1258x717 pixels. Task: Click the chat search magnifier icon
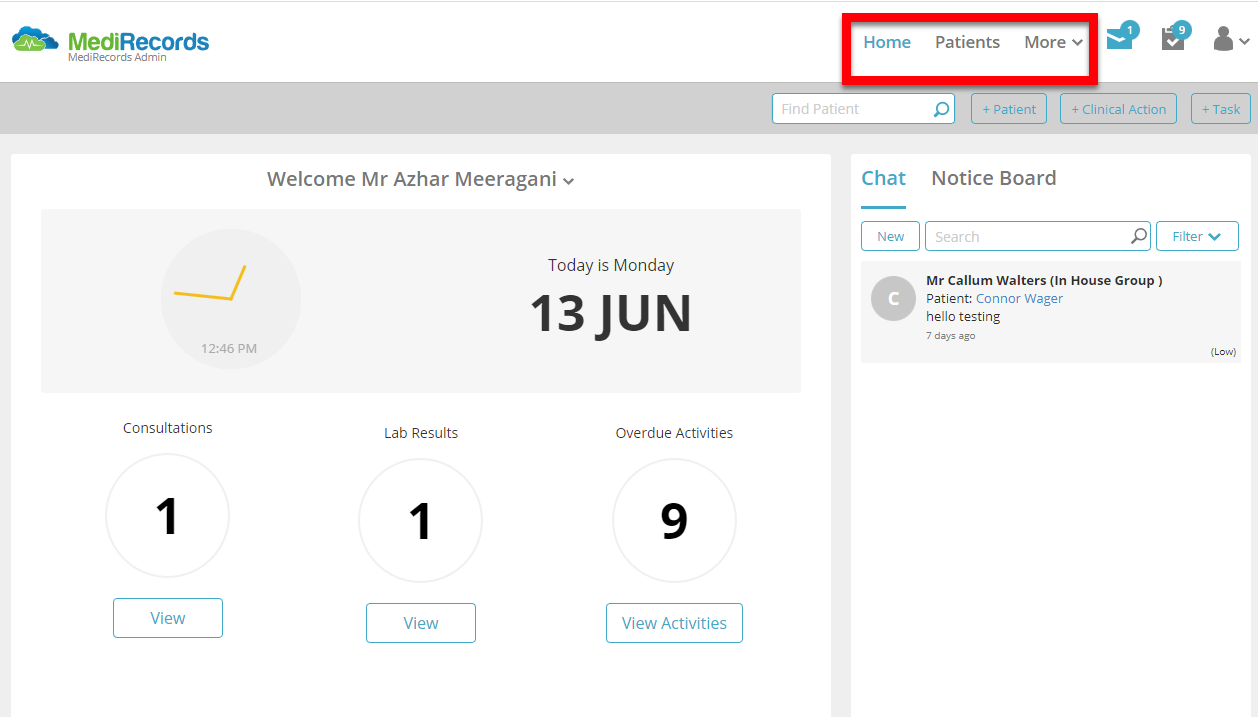[x=1138, y=236]
